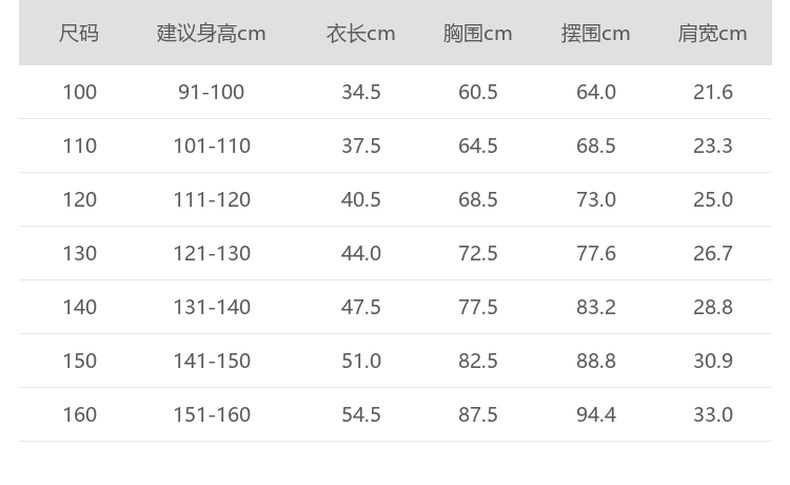
Task: Click the 21.6 shoulder width cell
Action: pos(713,92)
